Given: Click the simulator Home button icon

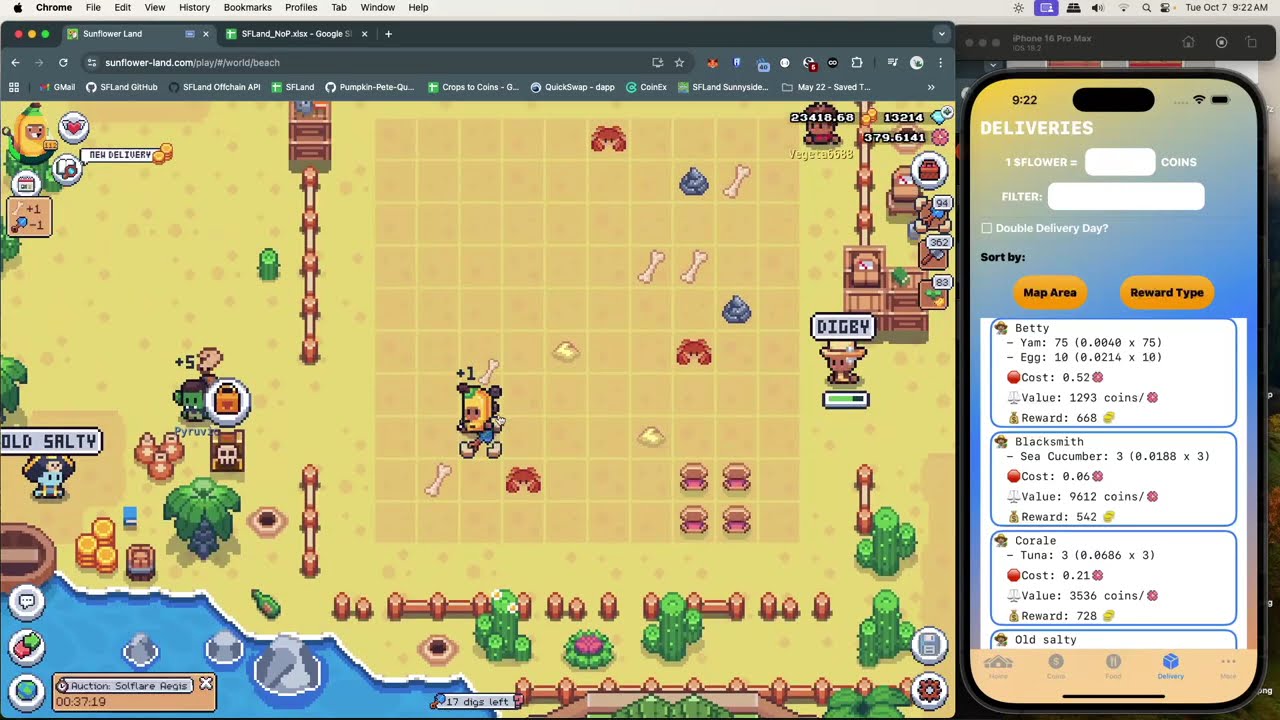Looking at the screenshot, I should tap(1188, 42).
